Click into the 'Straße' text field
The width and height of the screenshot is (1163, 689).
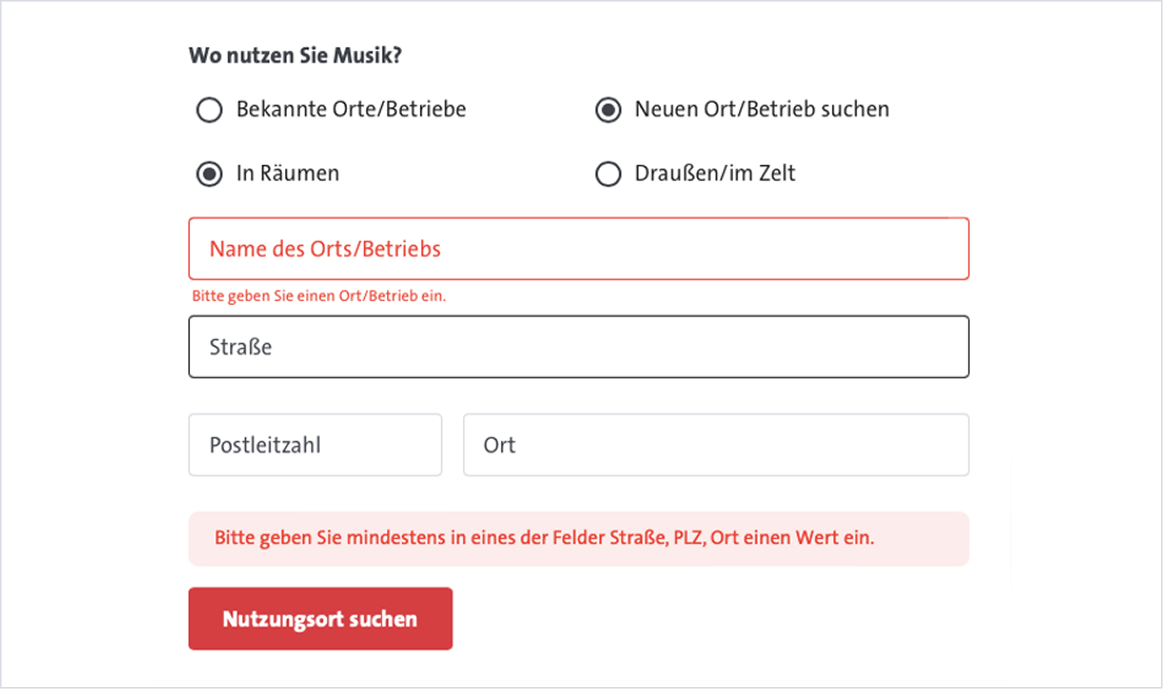pos(579,346)
